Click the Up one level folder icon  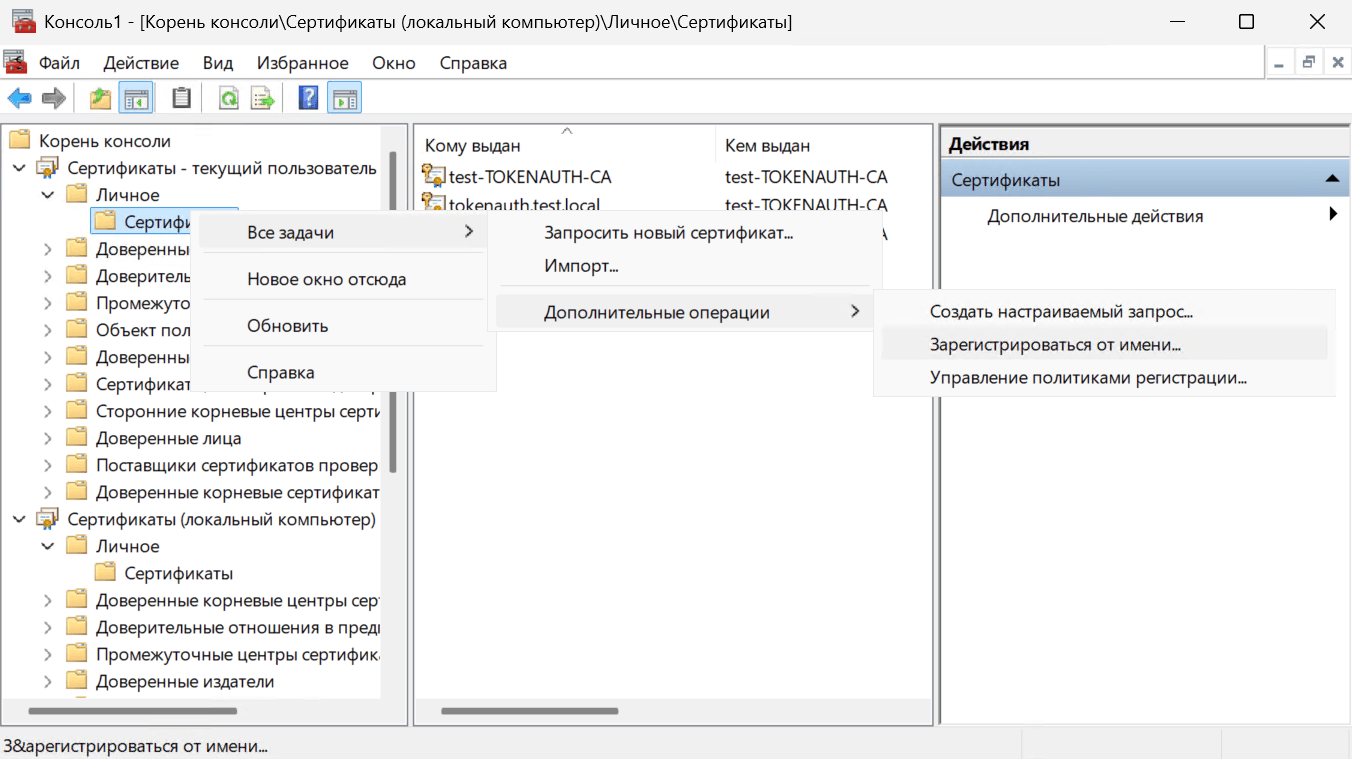pyautogui.click(x=100, y=98)
